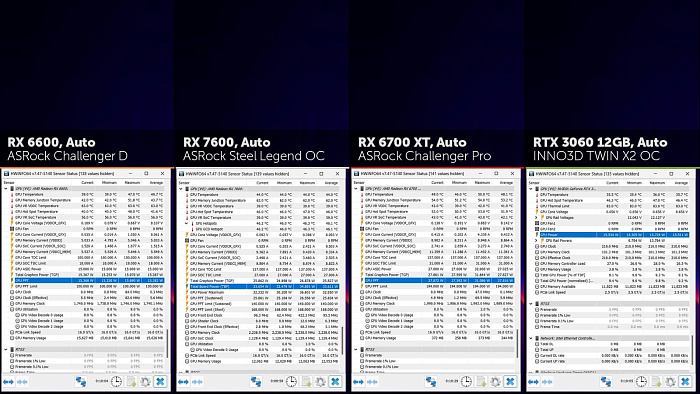
Task: Open remote network icon in RX 6600 window
Action: pos(81,382)
